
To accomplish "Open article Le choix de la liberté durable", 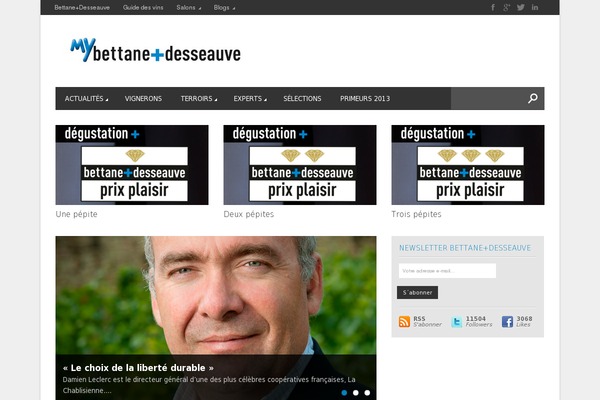I will coord(138,368).
